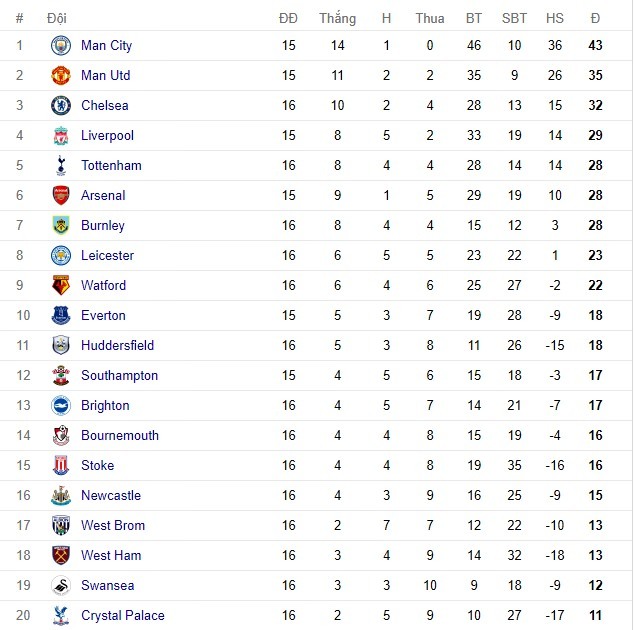Click the Đội column header
The height and width of the screenshot is (630, 634).
point(56,18)
